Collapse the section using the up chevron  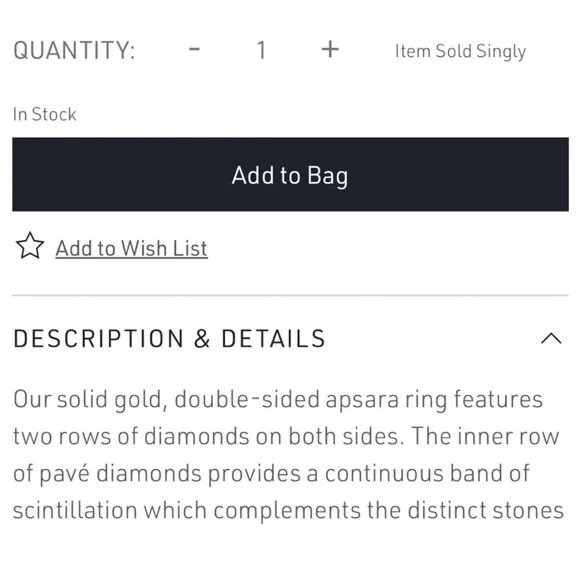pos(551,338)
